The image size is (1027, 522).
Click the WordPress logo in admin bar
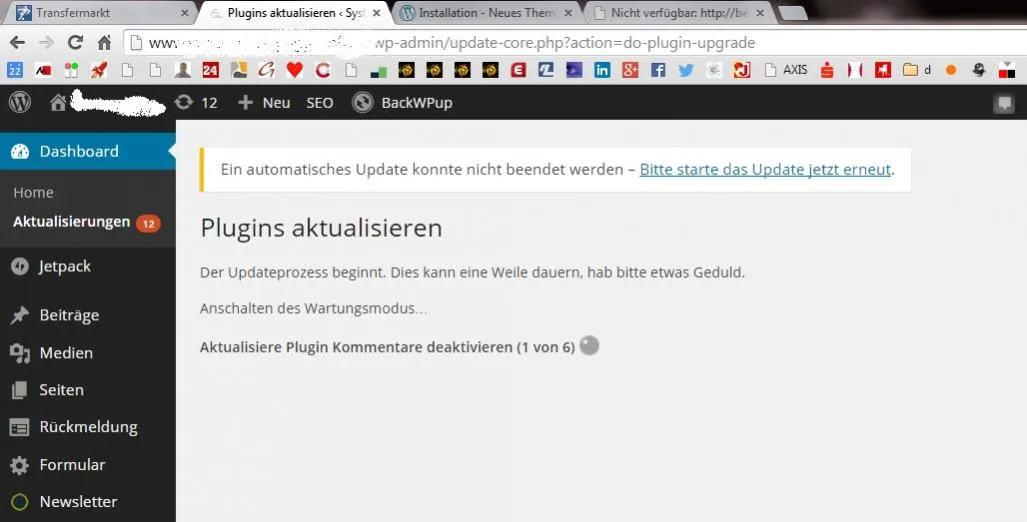coord(20,102)
